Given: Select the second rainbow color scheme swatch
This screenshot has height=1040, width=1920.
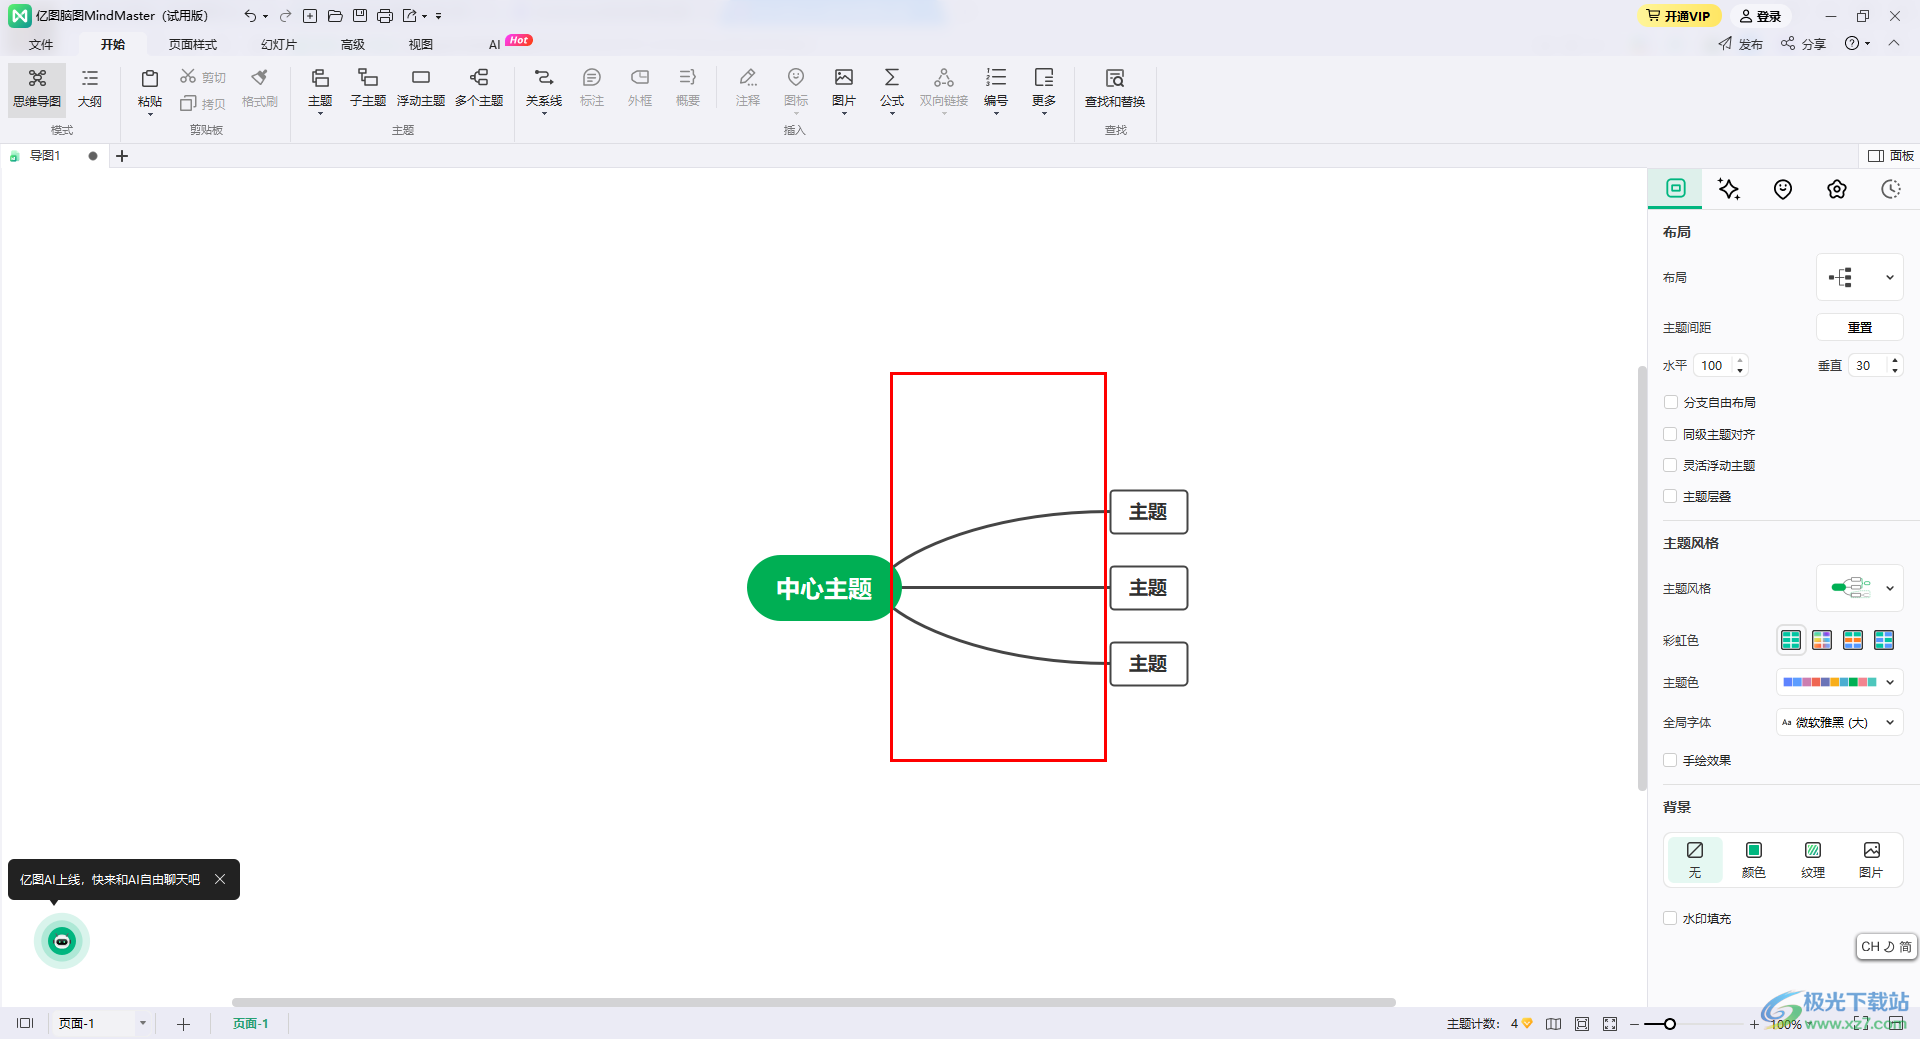Looking at the screenshot, I should coord(1822,640).
